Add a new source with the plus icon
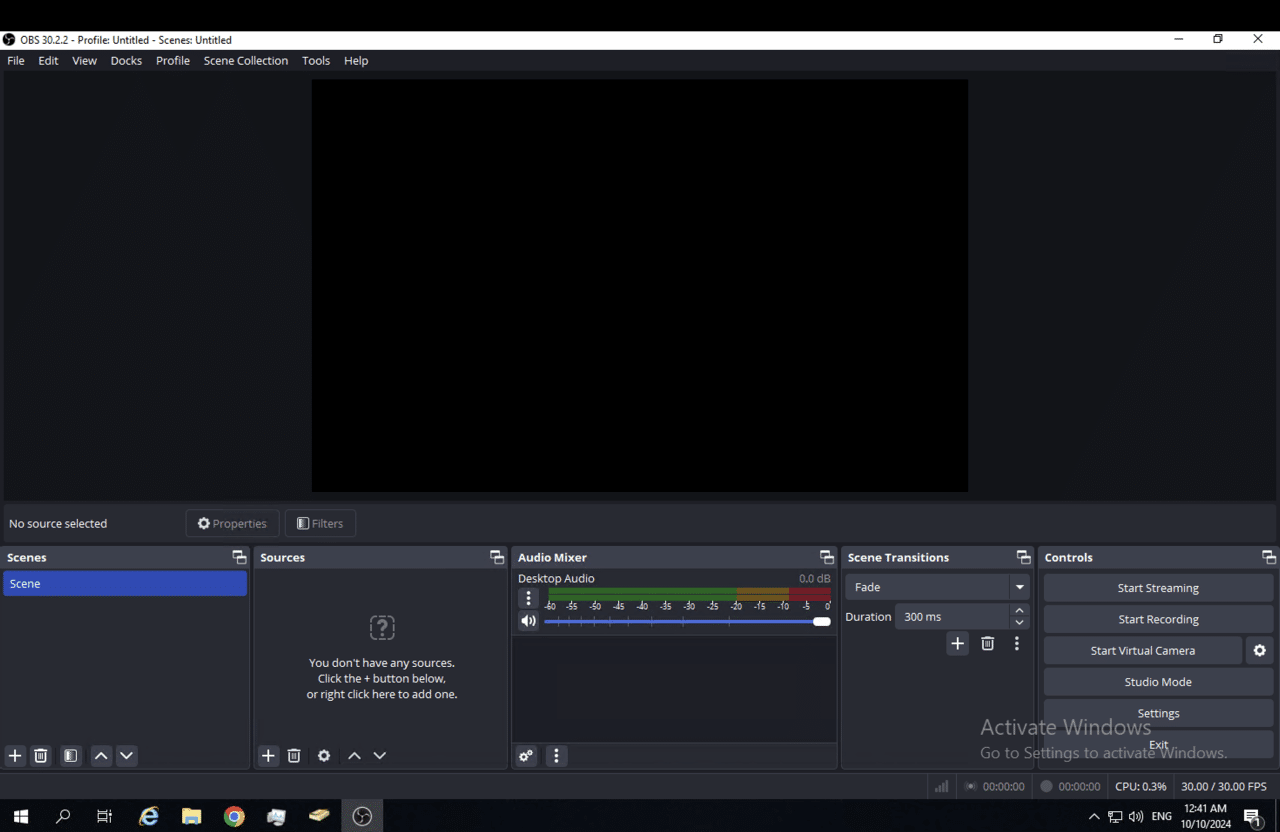1280x832 pixels. point(267,755)
